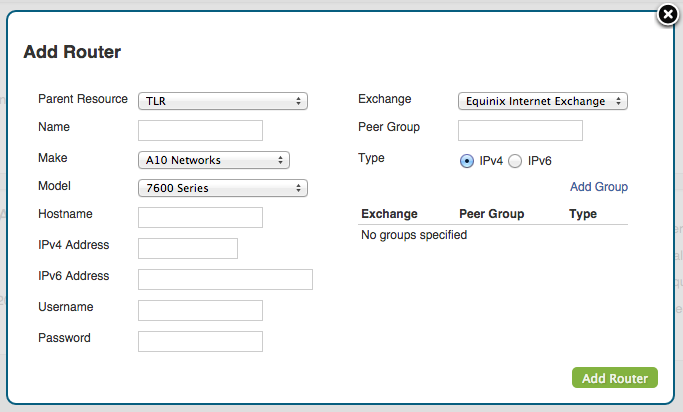Select the IPv4 radio button
This screenshot has width=683, height=412.
click(x=467, y=161)
